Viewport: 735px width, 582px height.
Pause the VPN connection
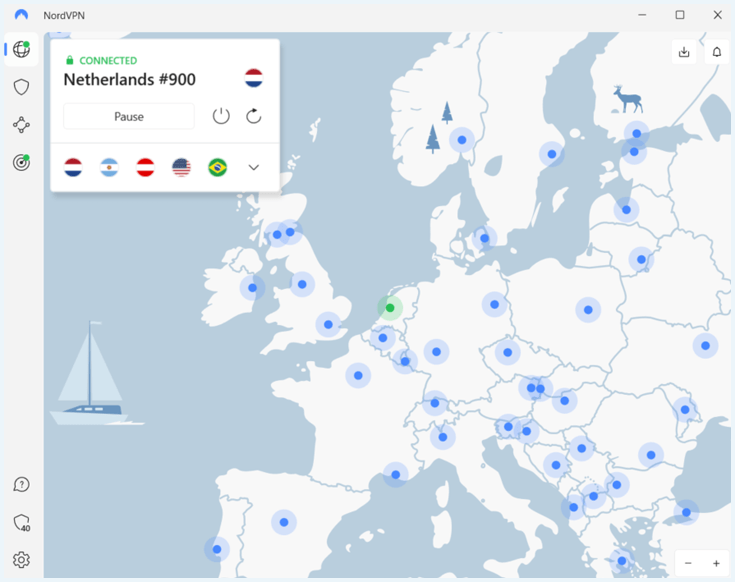[129, 116]
